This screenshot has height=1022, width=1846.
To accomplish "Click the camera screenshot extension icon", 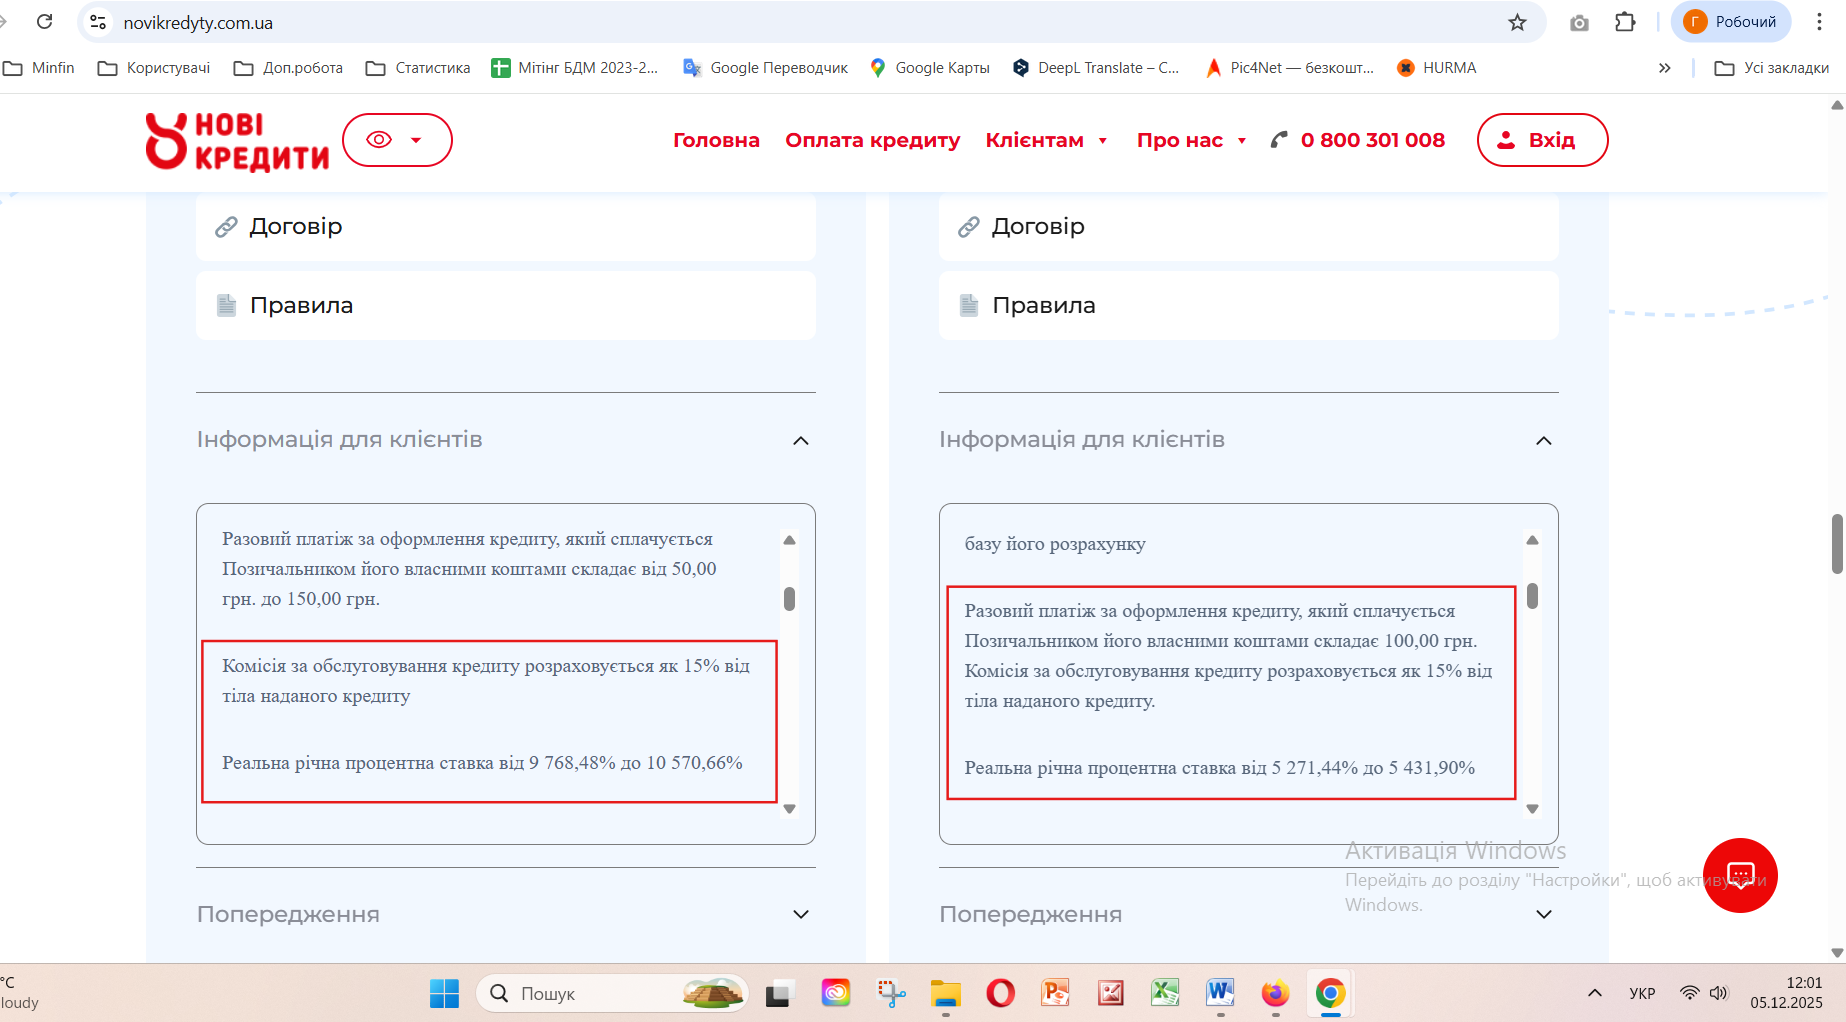I will click(x=1579, y=22).
